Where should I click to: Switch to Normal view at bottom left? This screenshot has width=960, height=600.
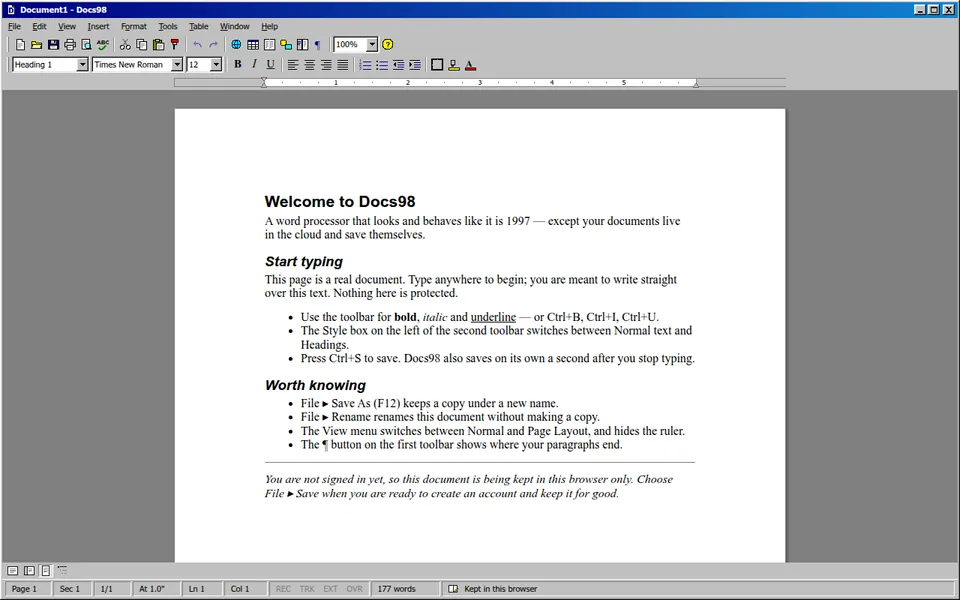(x=12, y=571)
